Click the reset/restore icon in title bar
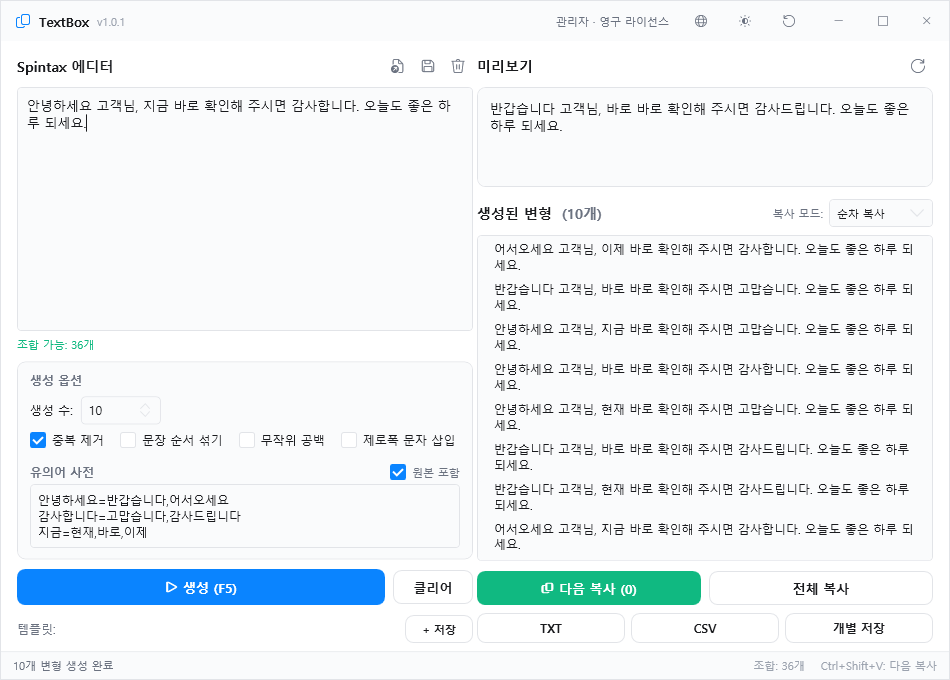The height and width of the screenshot is (680, 950). (788, 21)
